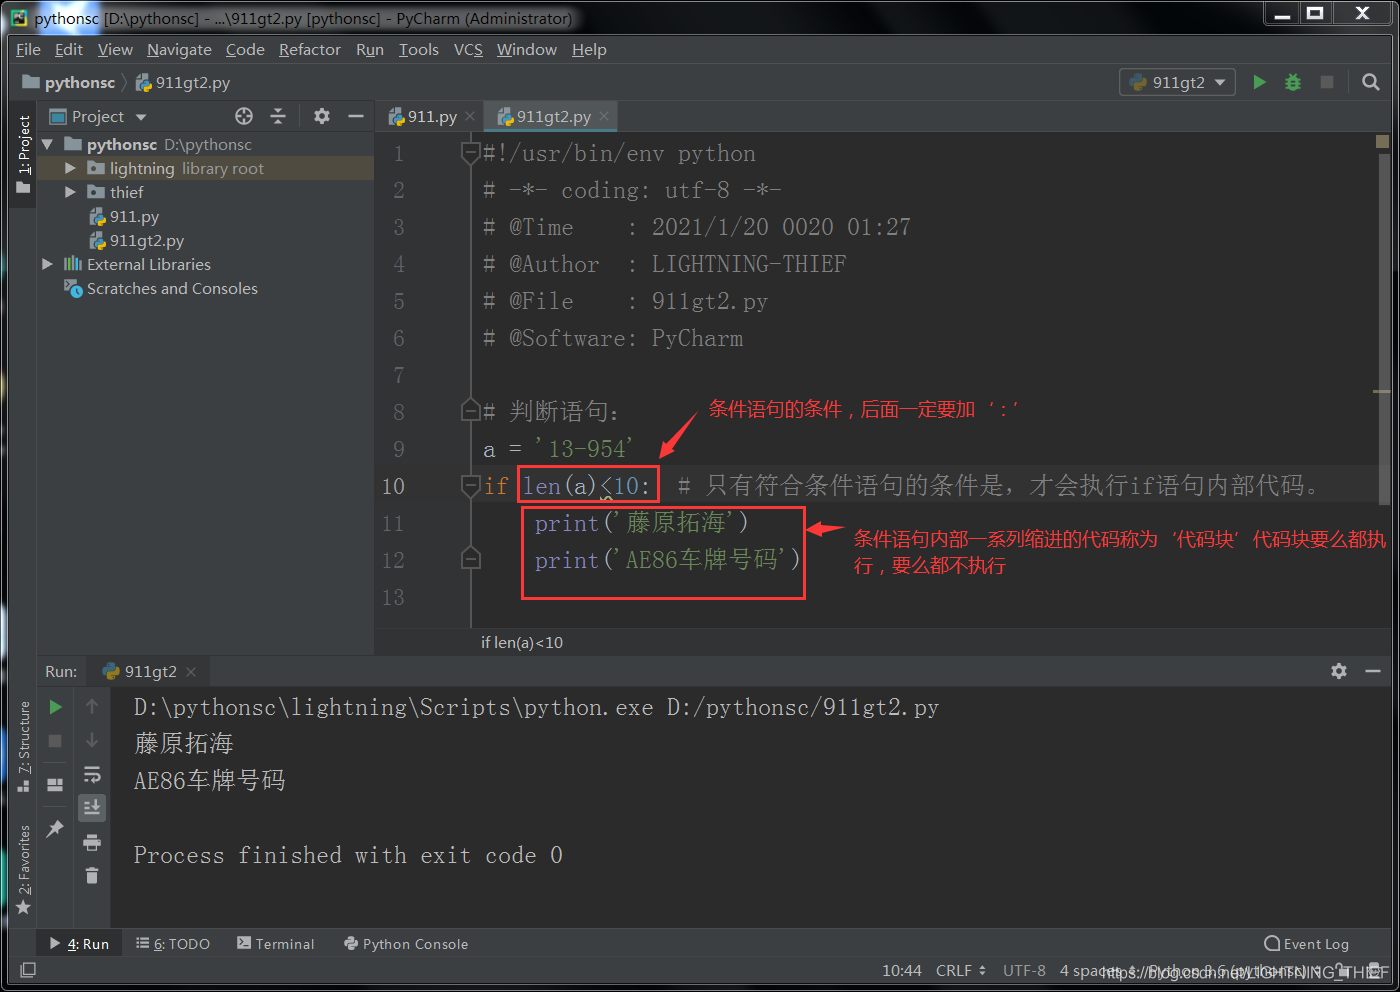Open the Edit menu
1400x992 pixels.
click(69, 49)
